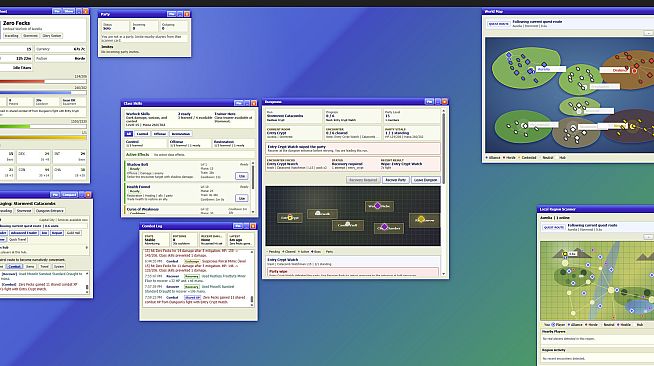654x366 pixels.
Task: Click the red health bar on character sheet
Action: [x=43, y=82]
